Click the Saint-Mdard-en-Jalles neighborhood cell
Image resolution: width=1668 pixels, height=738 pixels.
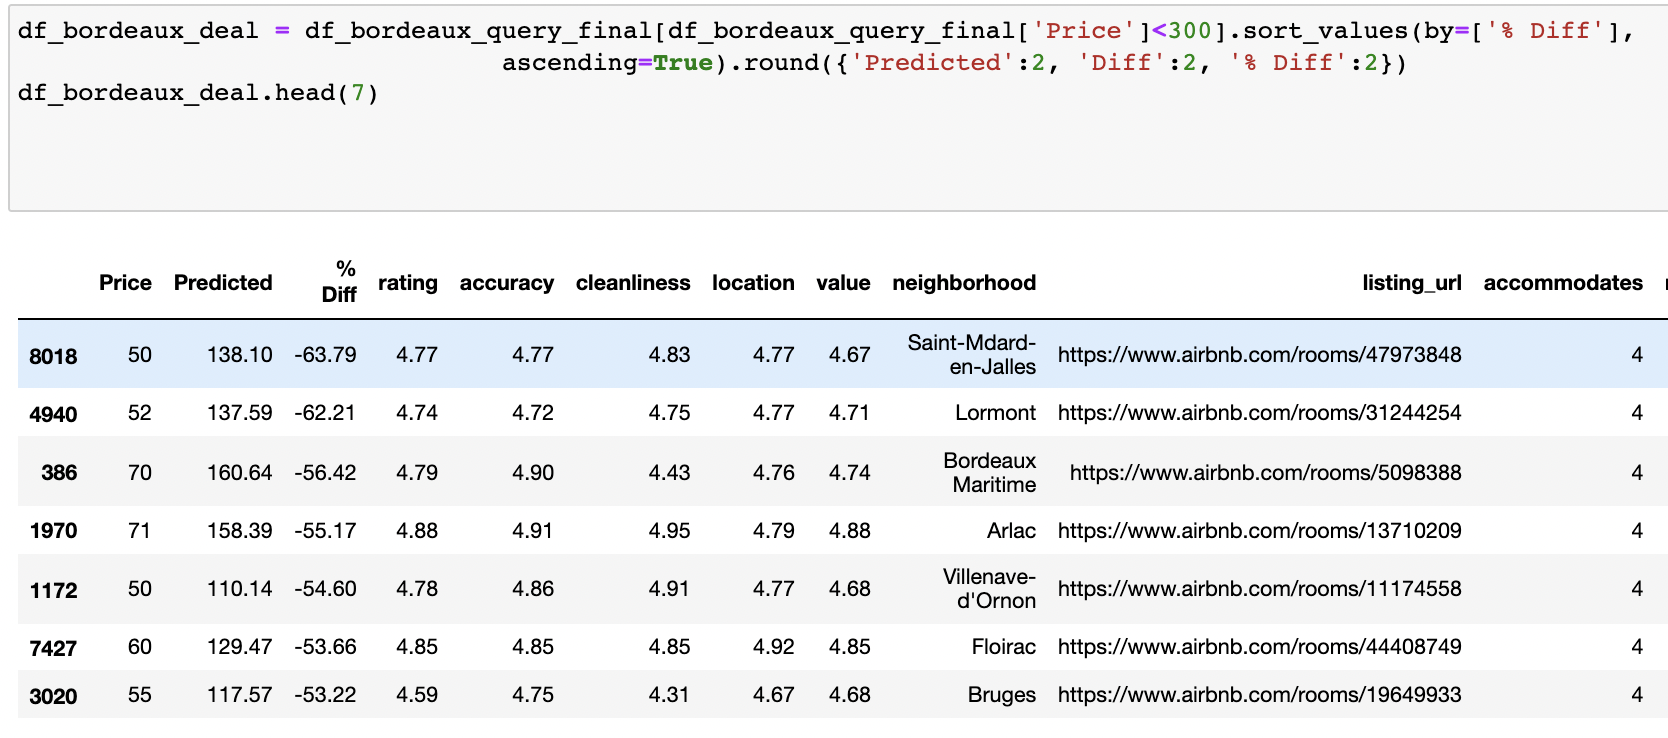[972, 355]
